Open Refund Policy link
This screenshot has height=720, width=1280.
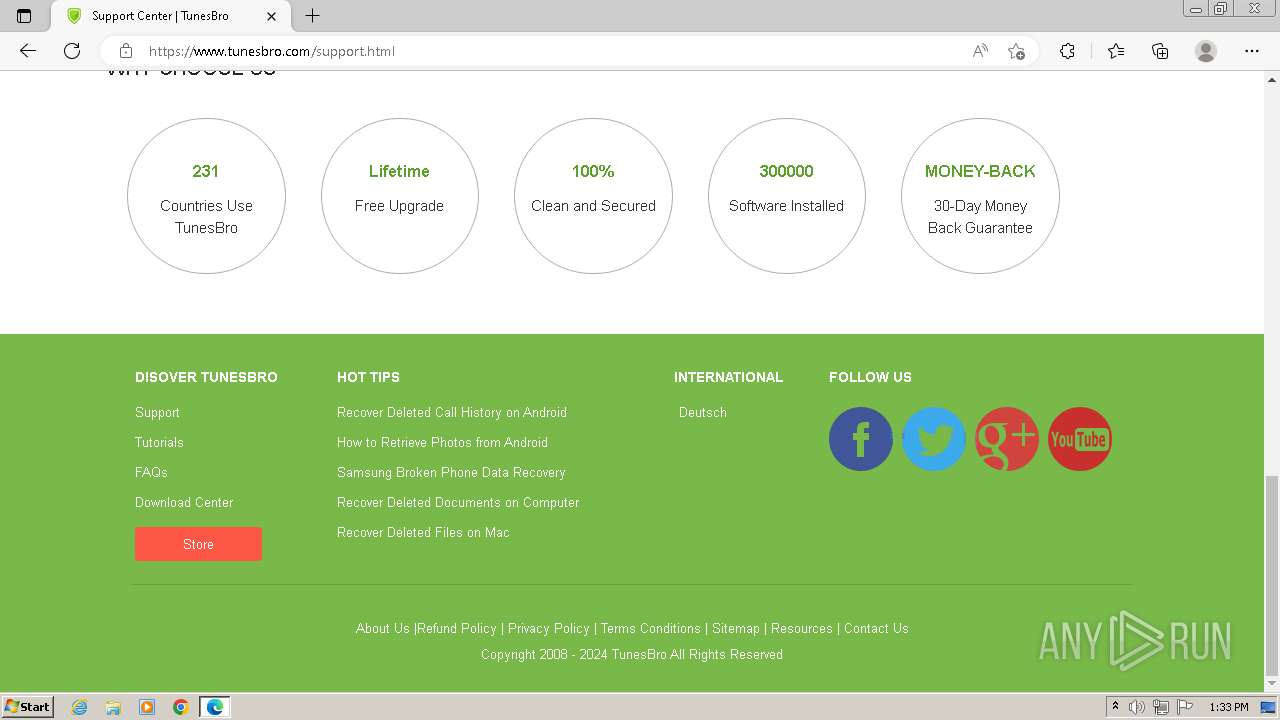pos(457,628)
